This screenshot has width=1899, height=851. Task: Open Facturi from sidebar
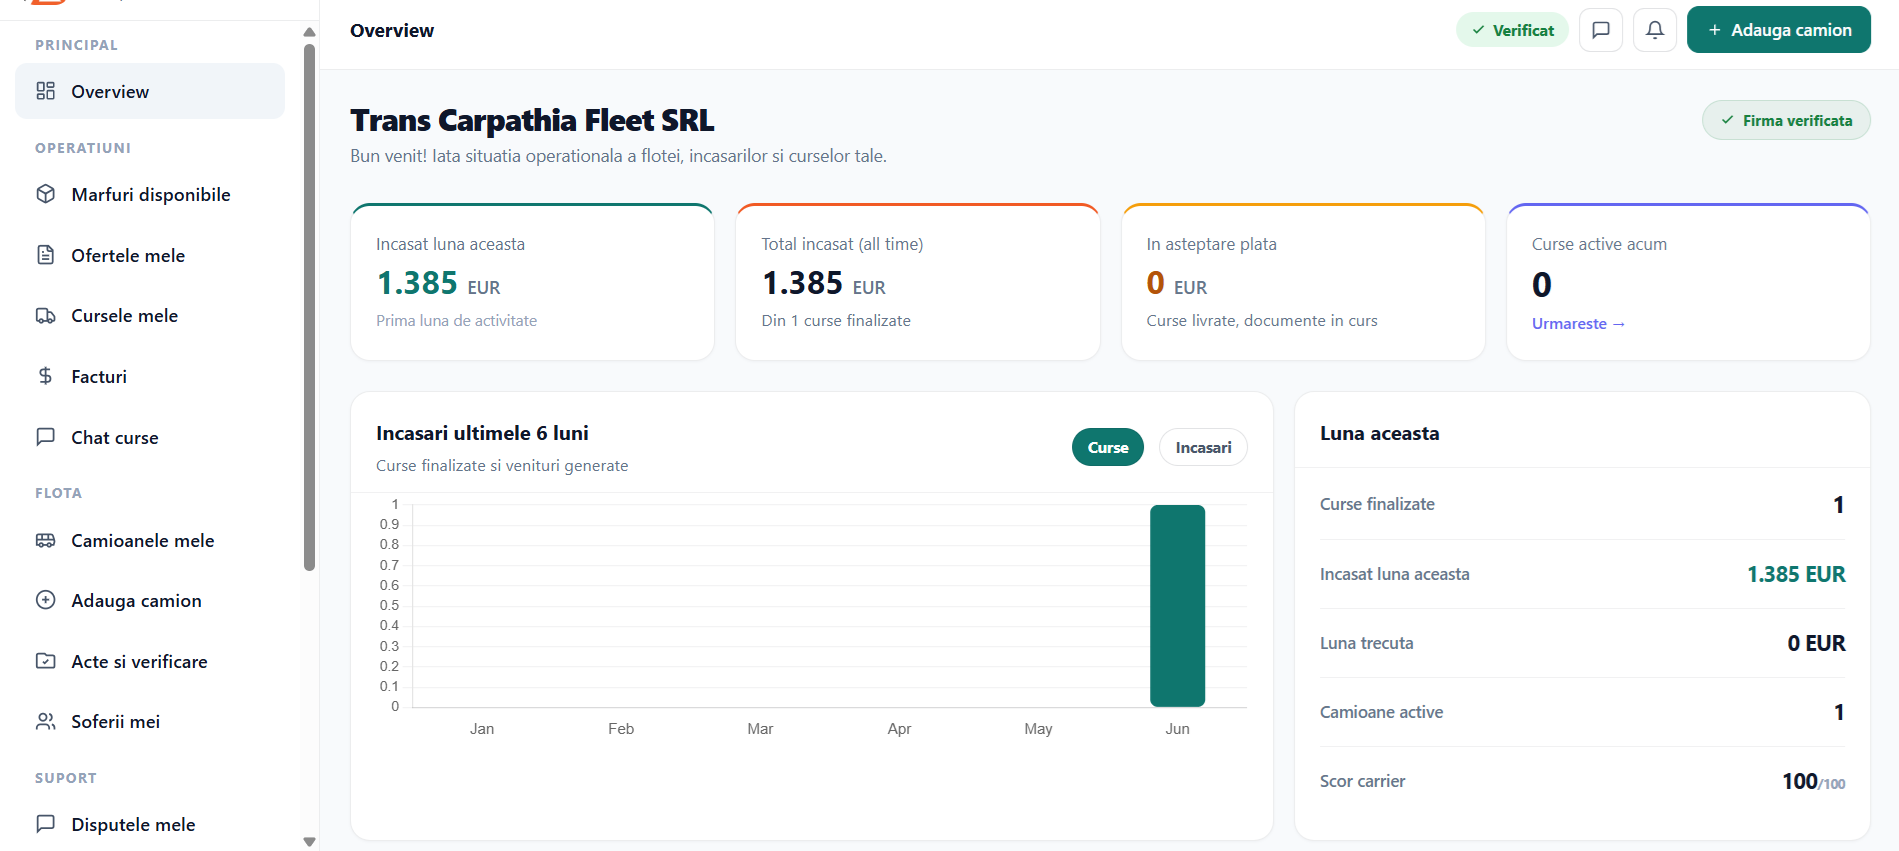tap(150, 376)
